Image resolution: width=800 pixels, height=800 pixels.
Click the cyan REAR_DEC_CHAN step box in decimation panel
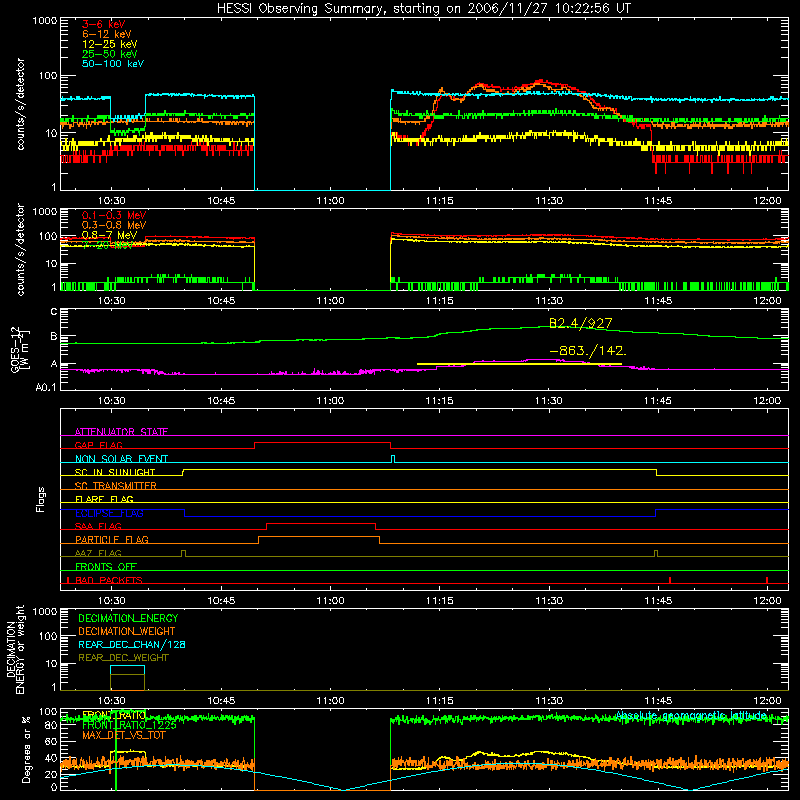127,670
